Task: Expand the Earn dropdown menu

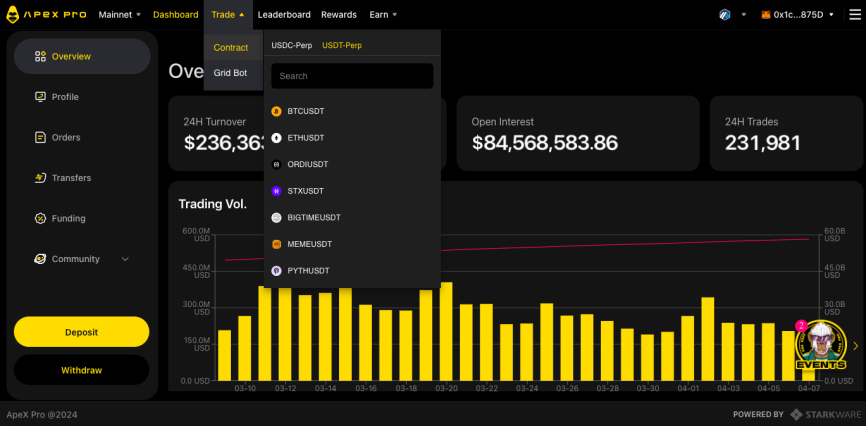Action: [x=383, y=15]
